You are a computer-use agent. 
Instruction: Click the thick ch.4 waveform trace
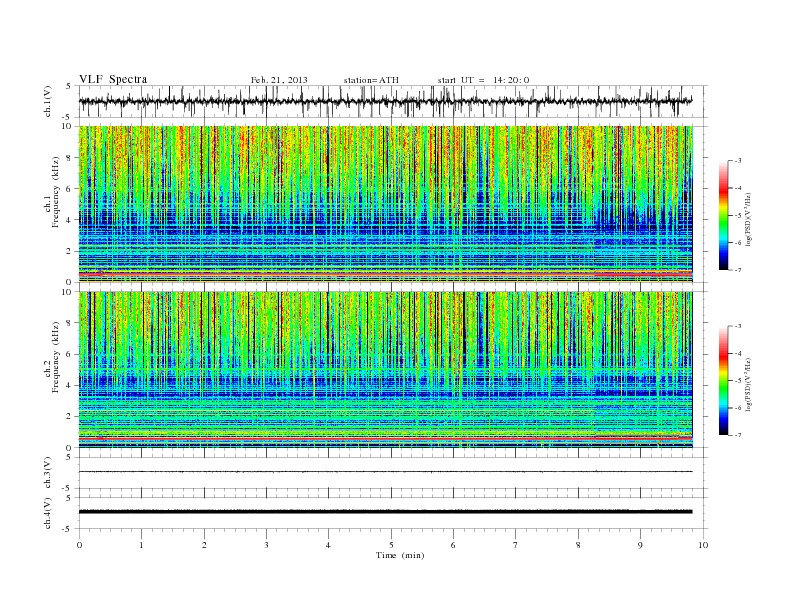(x=385, y=512)
